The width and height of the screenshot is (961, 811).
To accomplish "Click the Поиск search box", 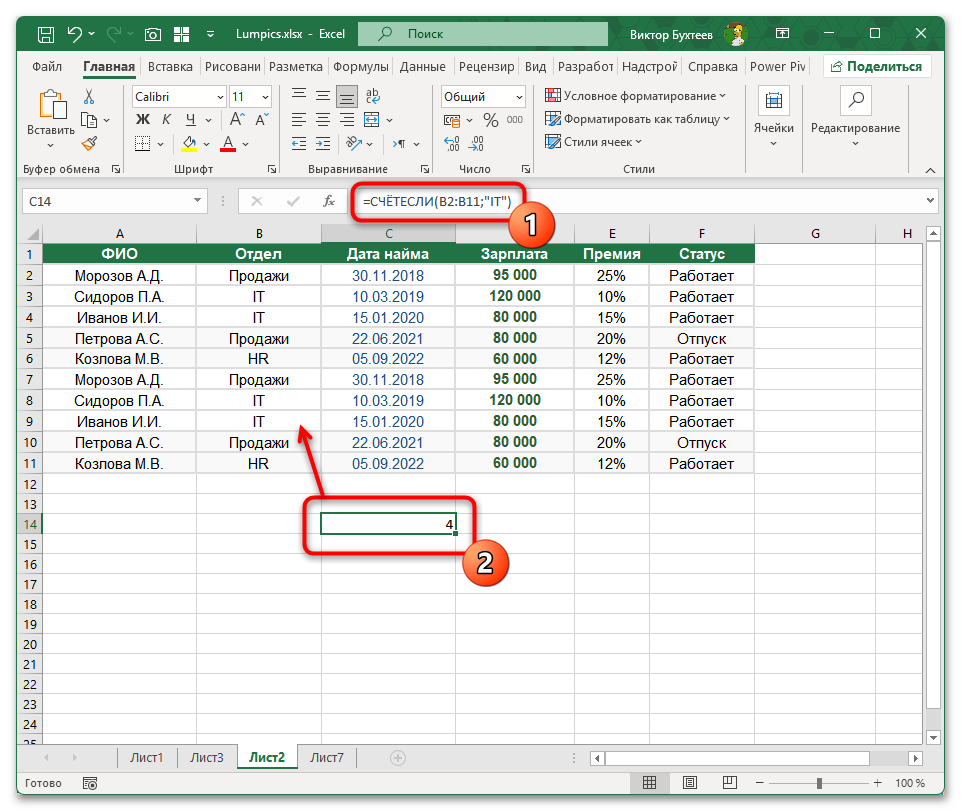I will 483,34.
